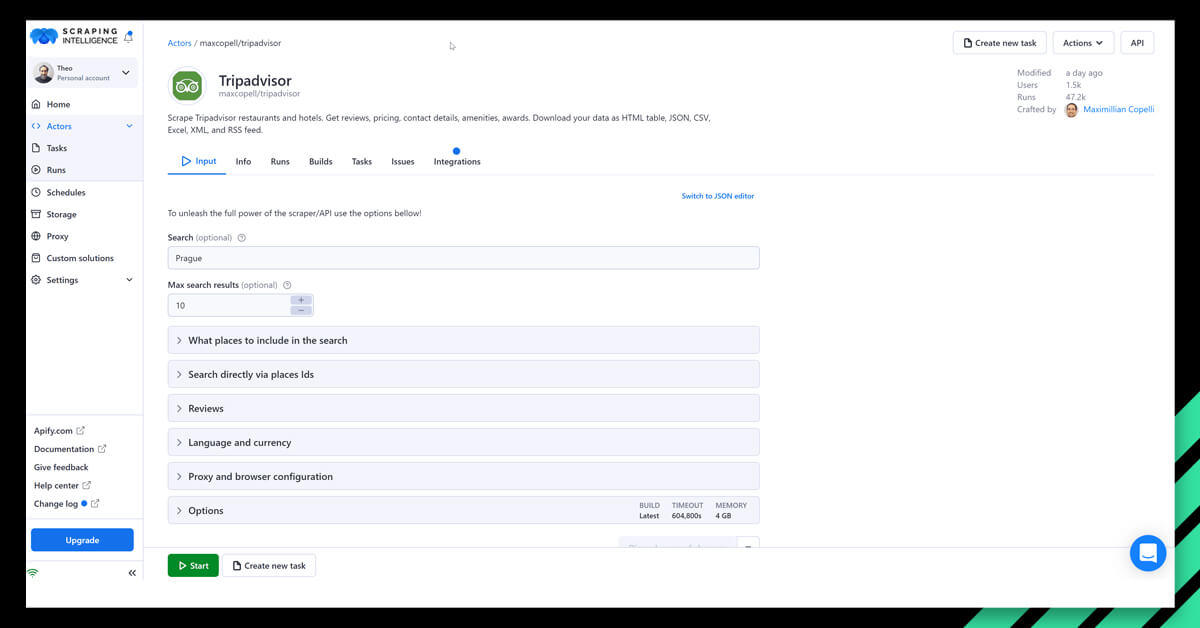Click the API button
Viewport: 1200px width, 628px height.
coord(1137,43)
